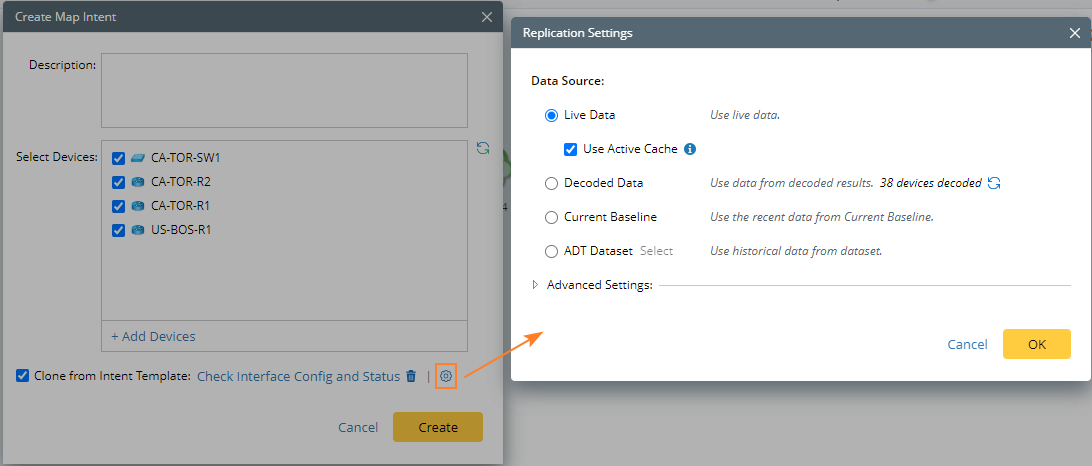Click the + Add Devices link
Image resolution: width=1092 pixels, height=466 pixels.
pyautogui.click(x=153, y=336)
